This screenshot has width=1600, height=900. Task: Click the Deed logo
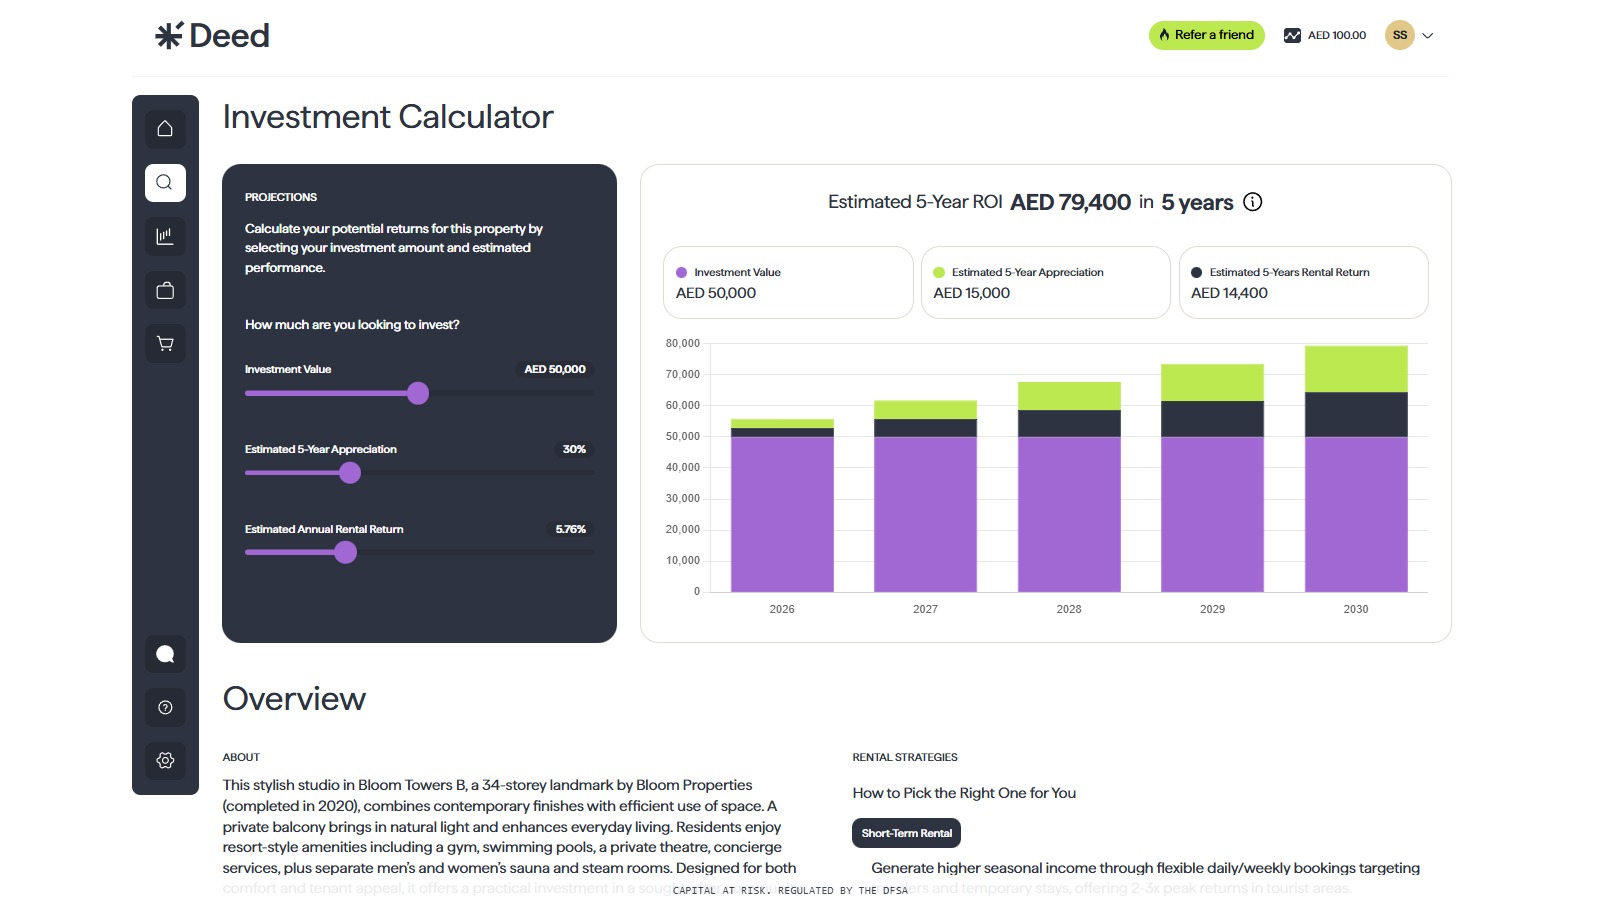pyautogui.click(x=214, y=35)
